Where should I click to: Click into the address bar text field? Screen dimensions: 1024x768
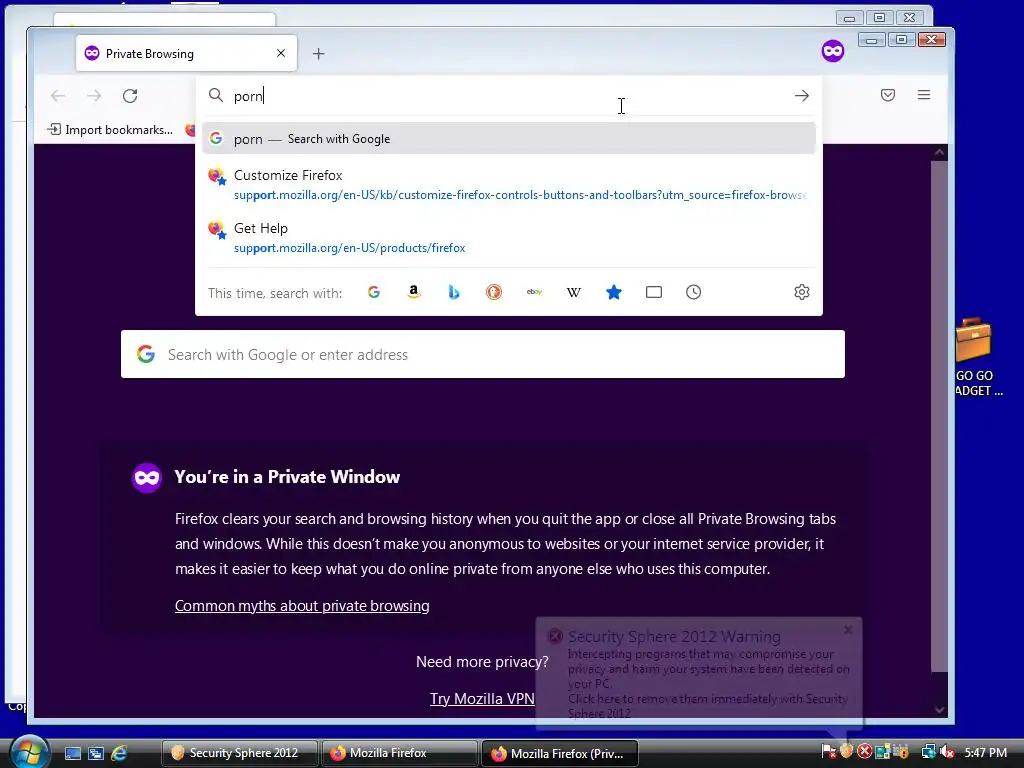click(x=509, y=96)
